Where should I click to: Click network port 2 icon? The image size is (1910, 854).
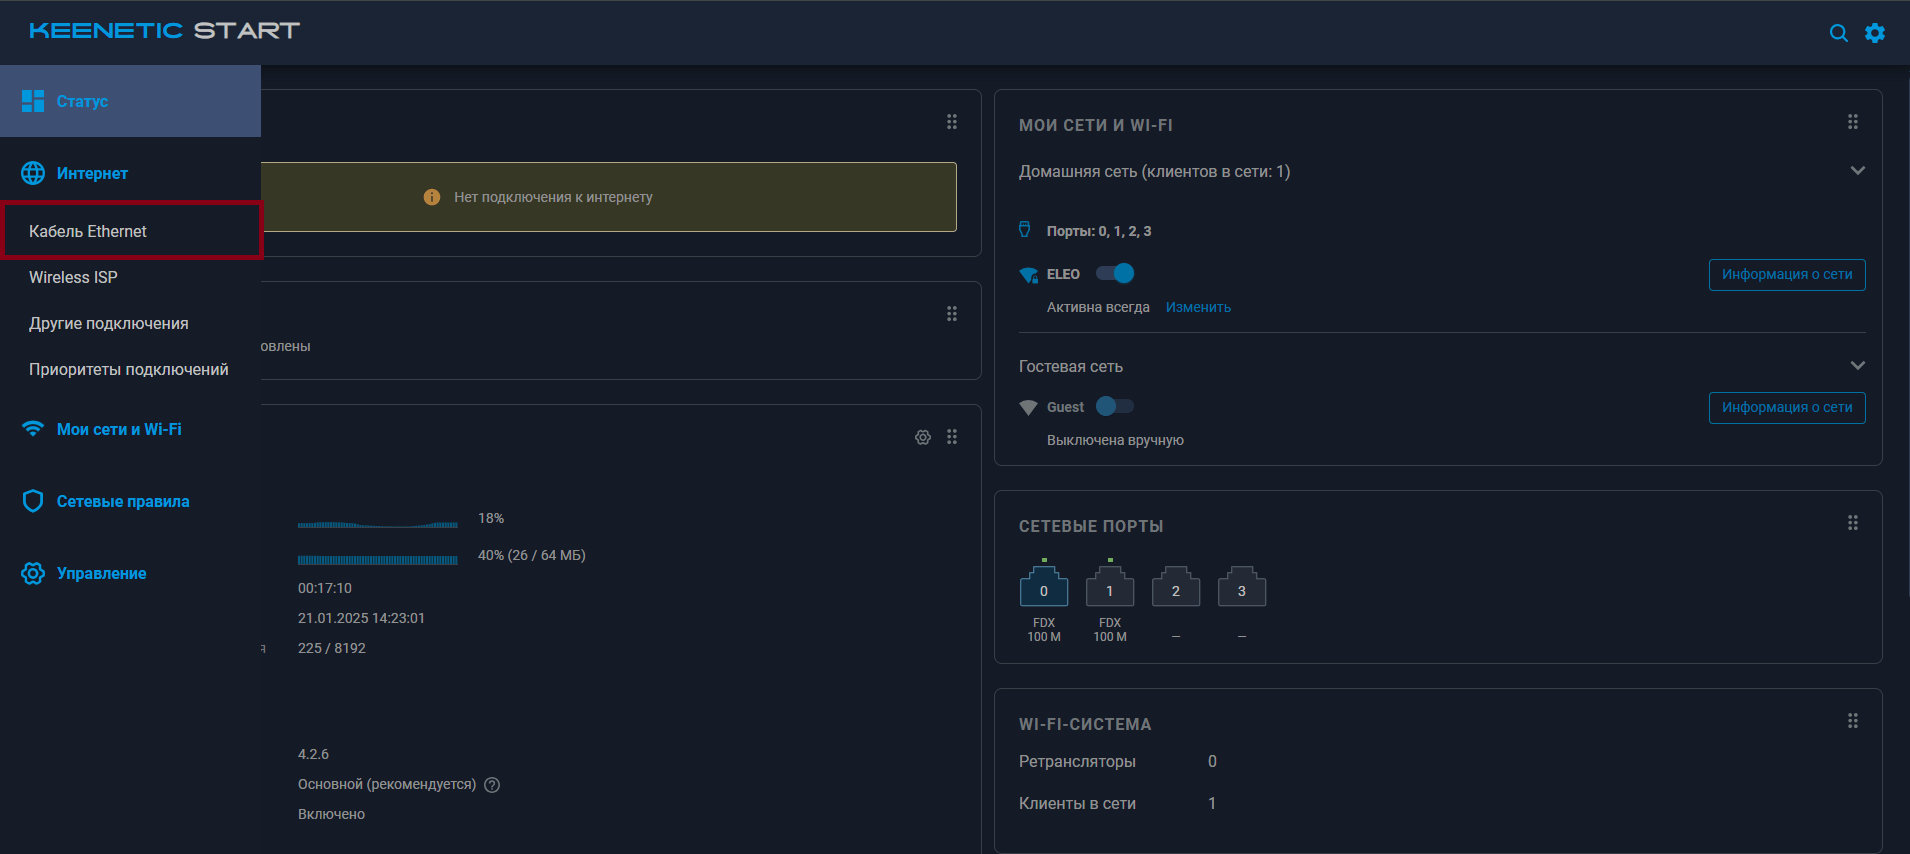[x=1176, y=588]
